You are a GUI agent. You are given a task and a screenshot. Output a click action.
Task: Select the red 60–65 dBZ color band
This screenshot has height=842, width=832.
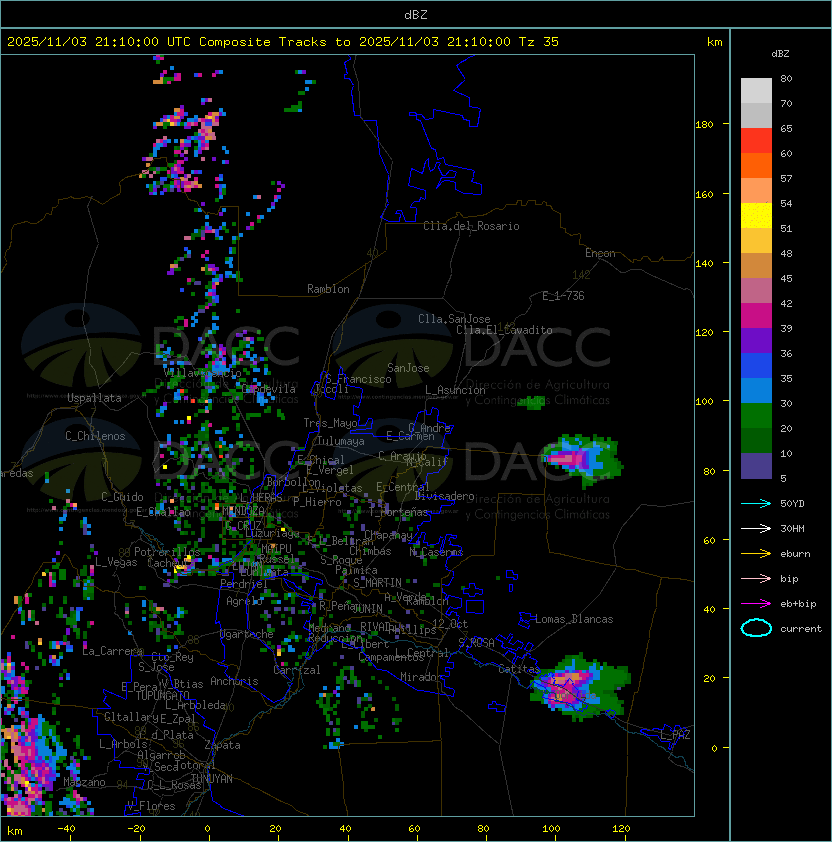[756, 141]
